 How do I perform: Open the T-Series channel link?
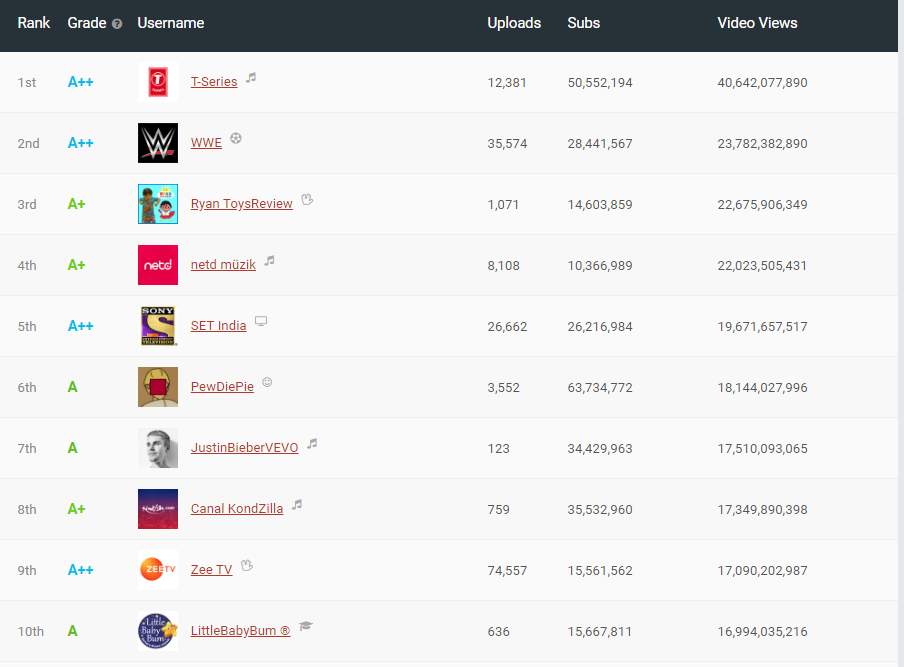tap(214, 82)
